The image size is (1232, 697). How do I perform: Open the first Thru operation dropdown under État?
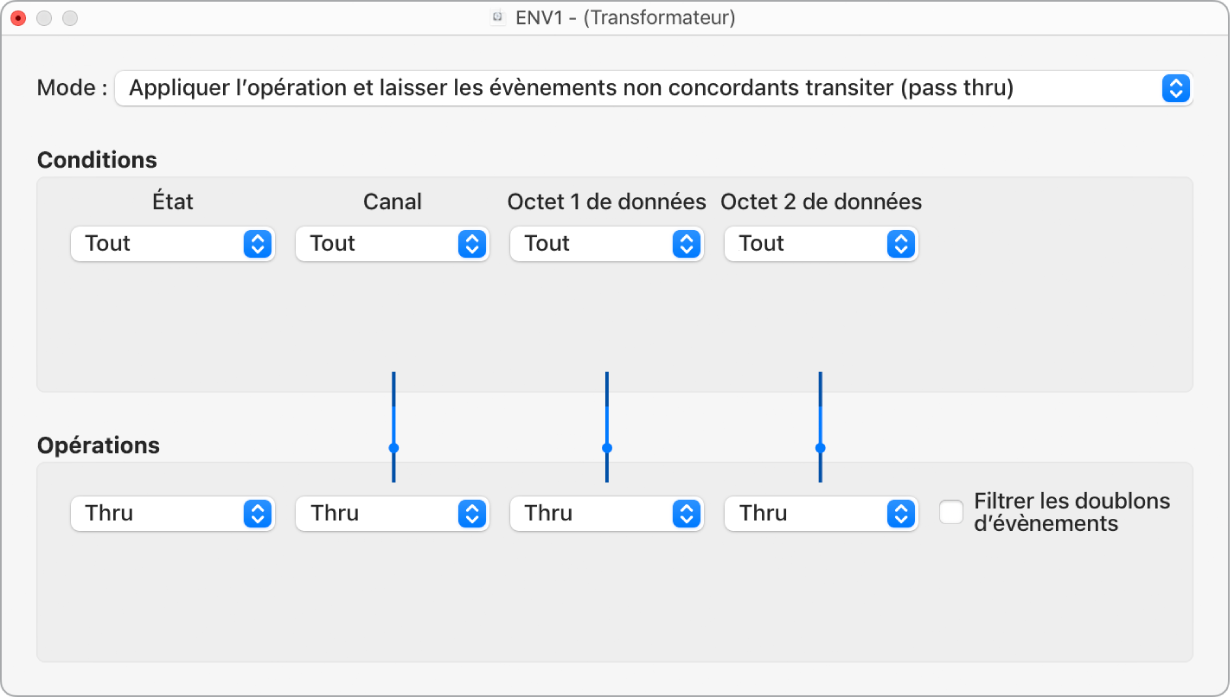(x=172, y=514)
